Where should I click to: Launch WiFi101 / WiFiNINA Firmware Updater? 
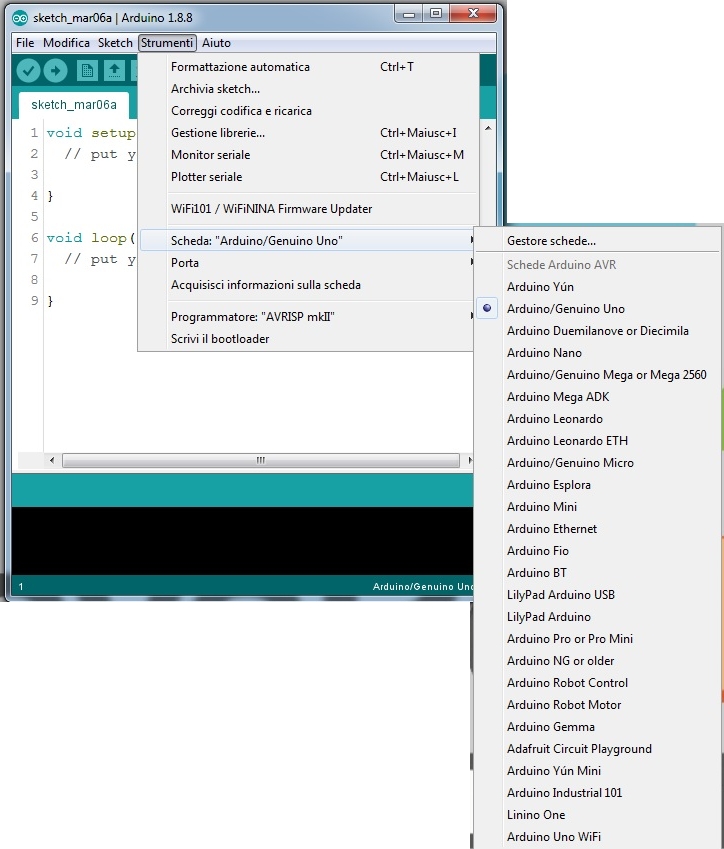[307, 208]
